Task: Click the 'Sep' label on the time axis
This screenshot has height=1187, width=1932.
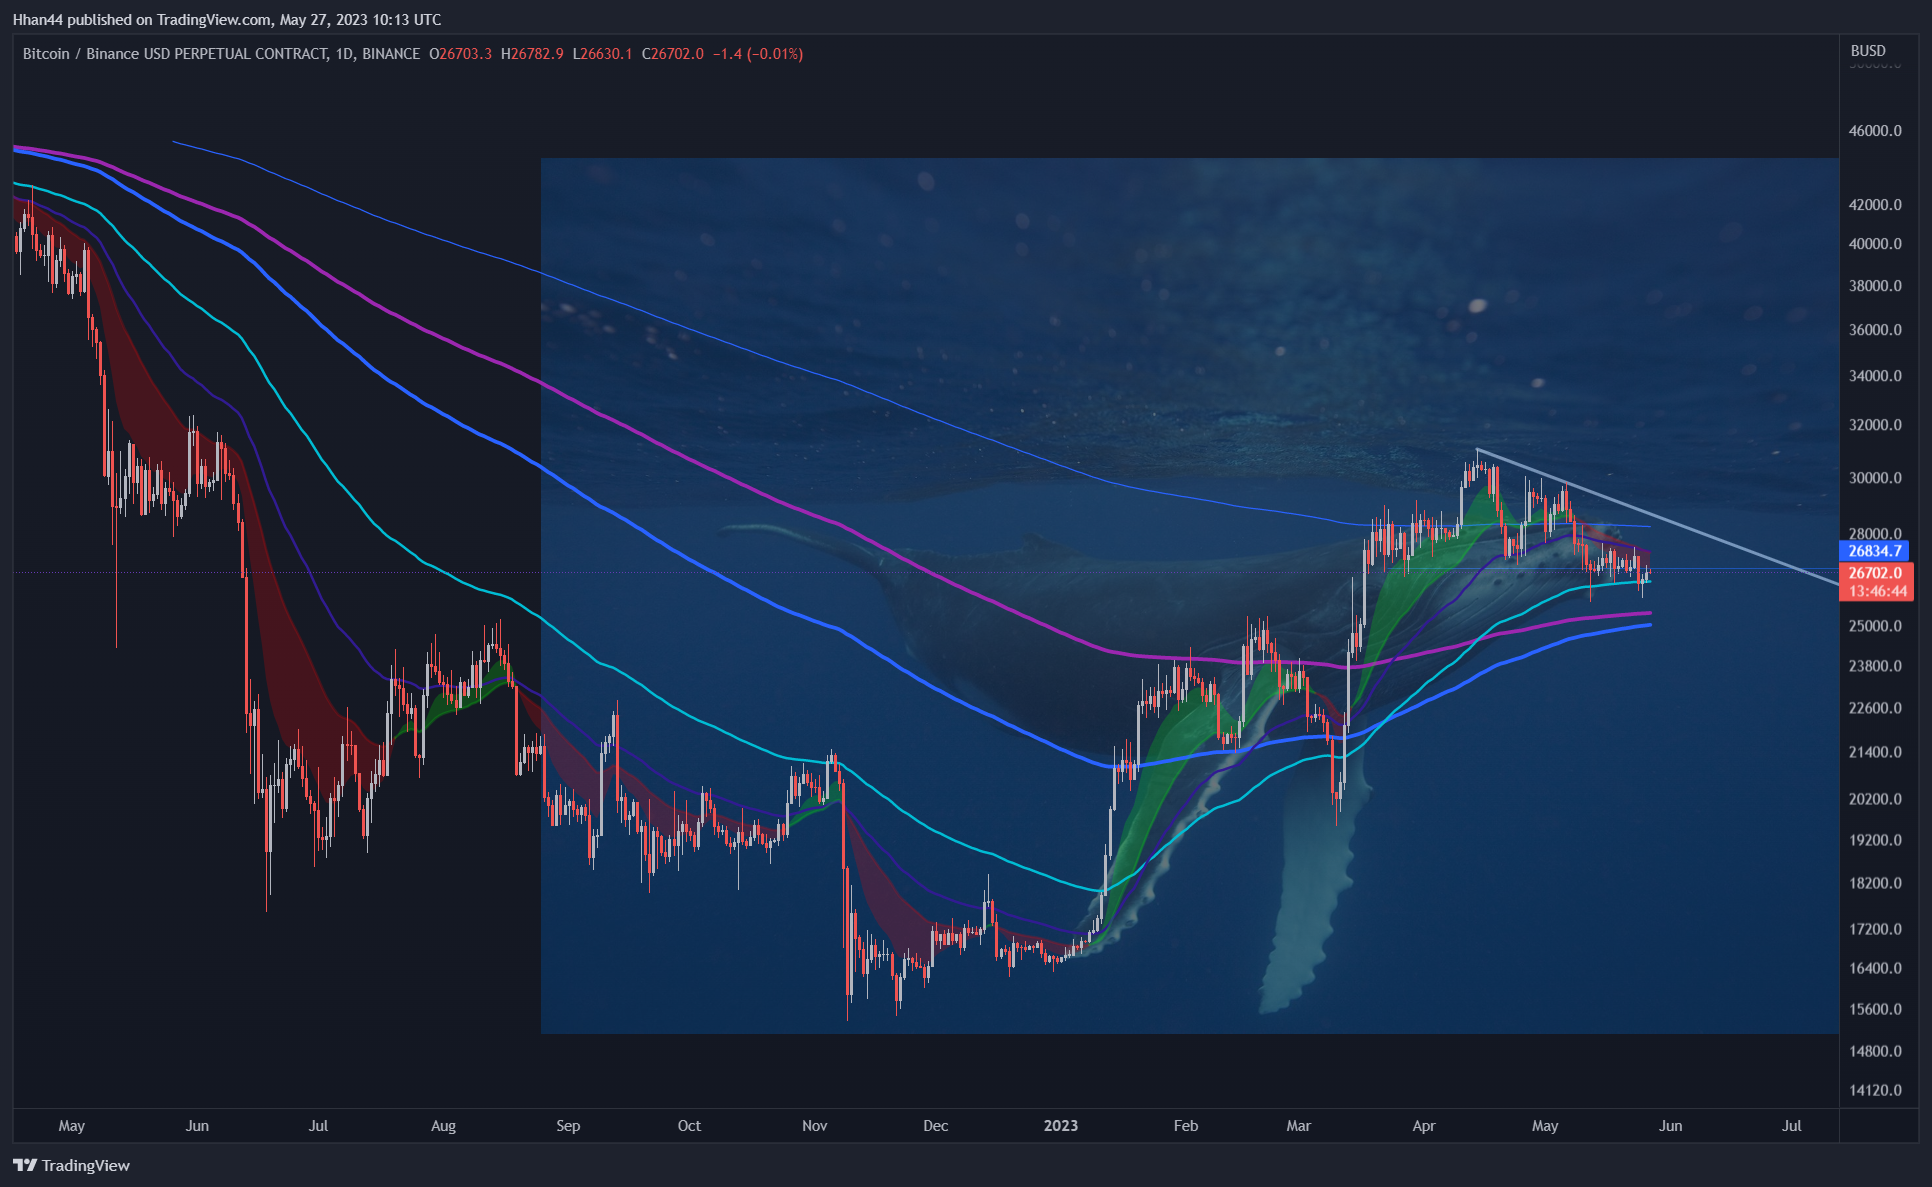Action: [x=568, y=1126]
